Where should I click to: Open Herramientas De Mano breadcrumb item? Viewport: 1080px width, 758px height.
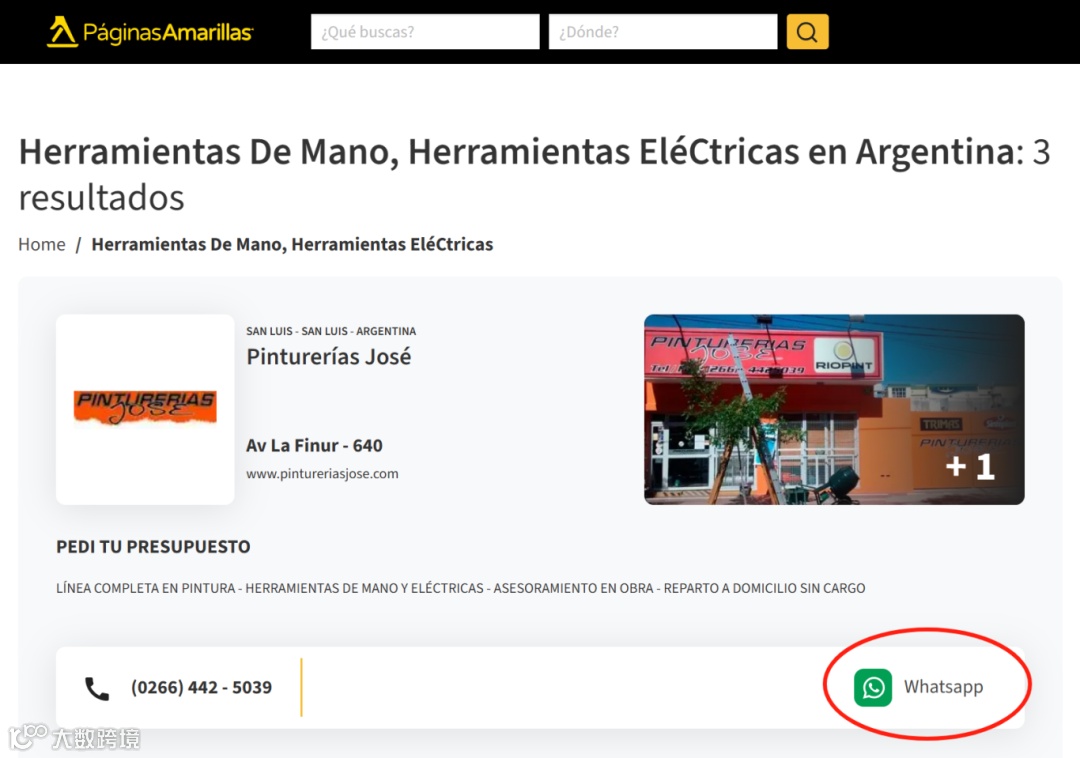point(292,244)
